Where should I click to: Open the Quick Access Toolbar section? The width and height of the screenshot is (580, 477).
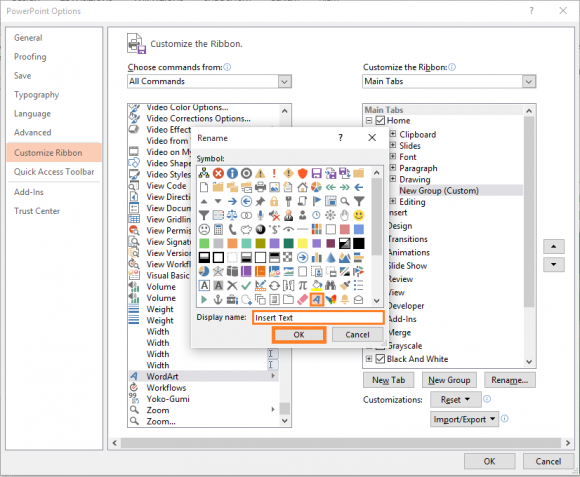[x=54, y=172]
